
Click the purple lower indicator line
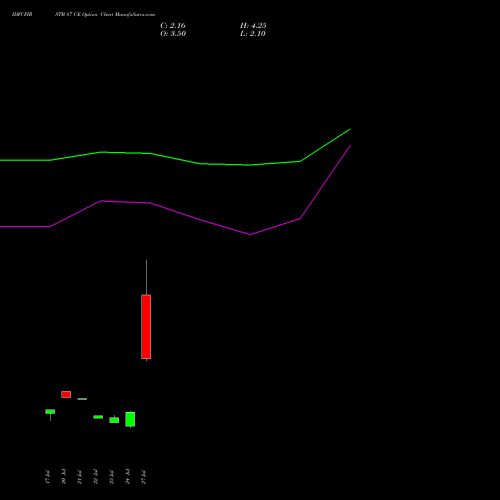175,210
